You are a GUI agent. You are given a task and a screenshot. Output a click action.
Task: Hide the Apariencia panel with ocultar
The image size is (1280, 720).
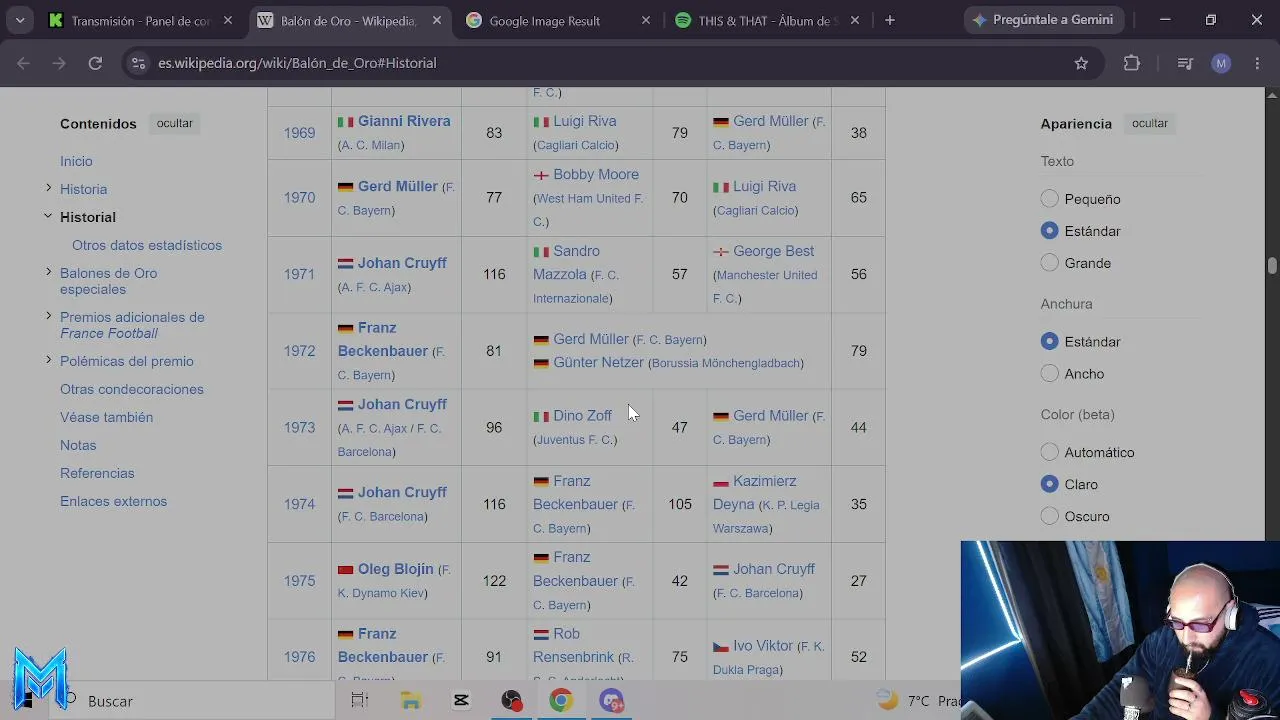[1149, 123]
